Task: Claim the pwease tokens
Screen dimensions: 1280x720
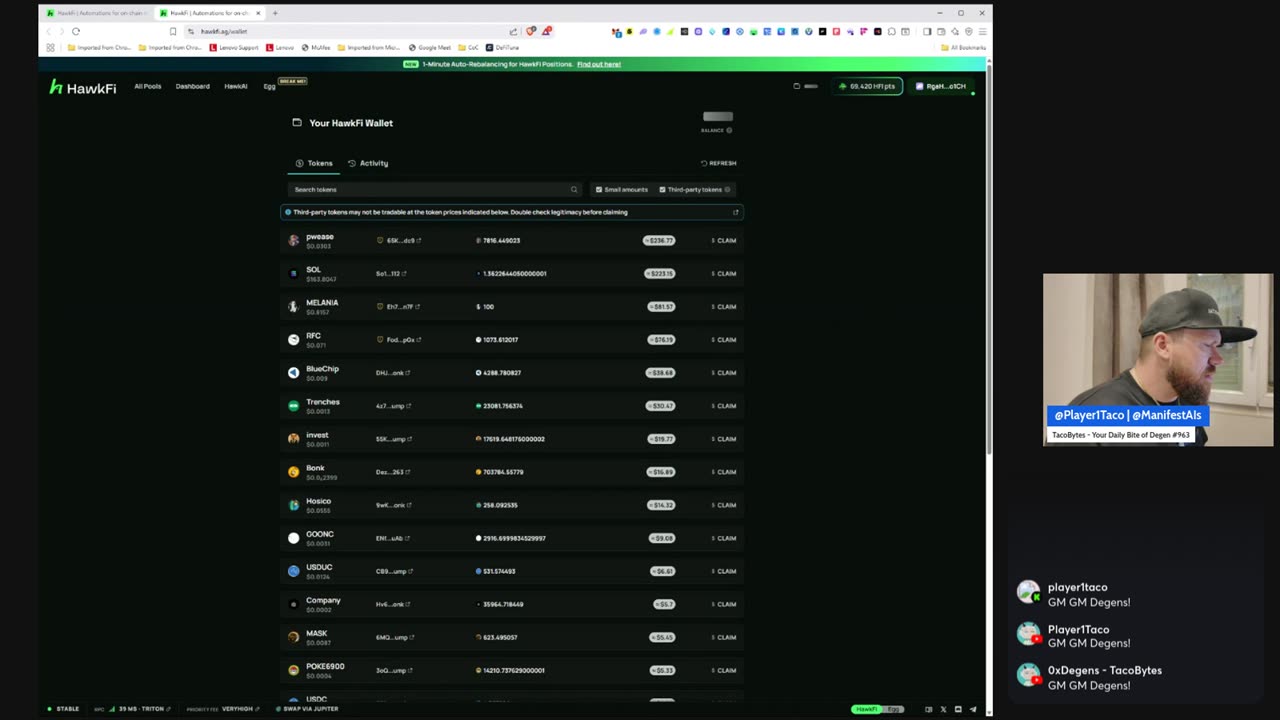Action: [x=724, y=240]
